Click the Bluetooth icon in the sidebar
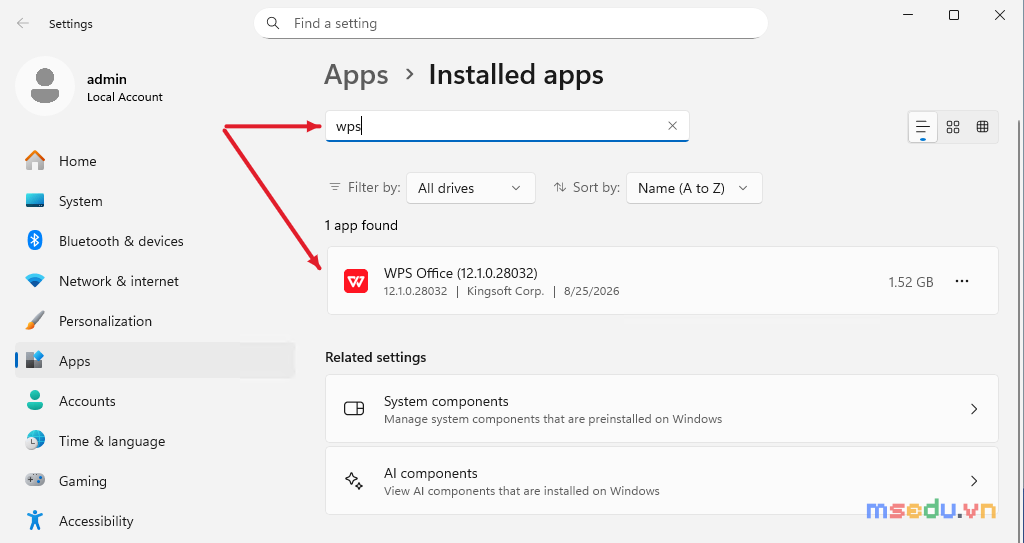Image resolution: width=1024 pixels, height=543 pixels. (35, 240)
